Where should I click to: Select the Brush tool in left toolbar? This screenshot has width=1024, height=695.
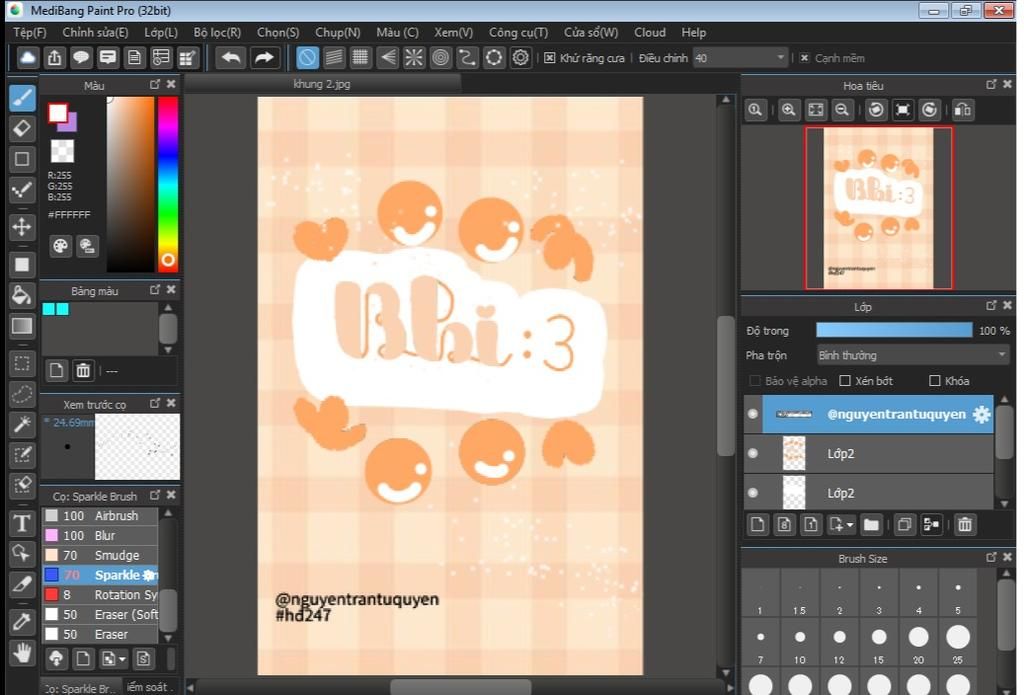click(22, 98)
